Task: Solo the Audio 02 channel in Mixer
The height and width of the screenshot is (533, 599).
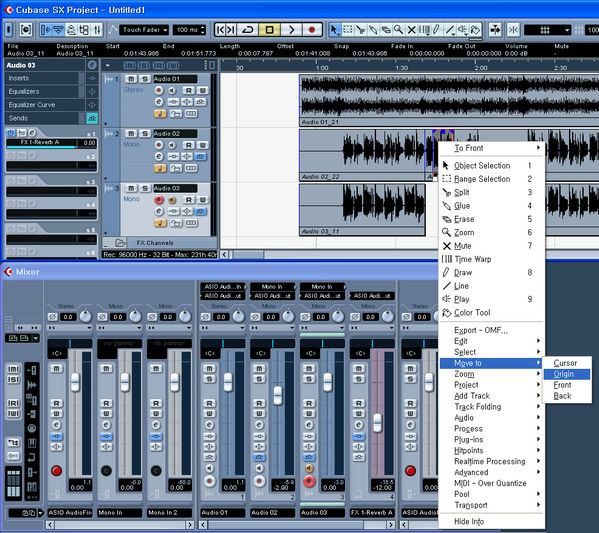Action: 259,379
